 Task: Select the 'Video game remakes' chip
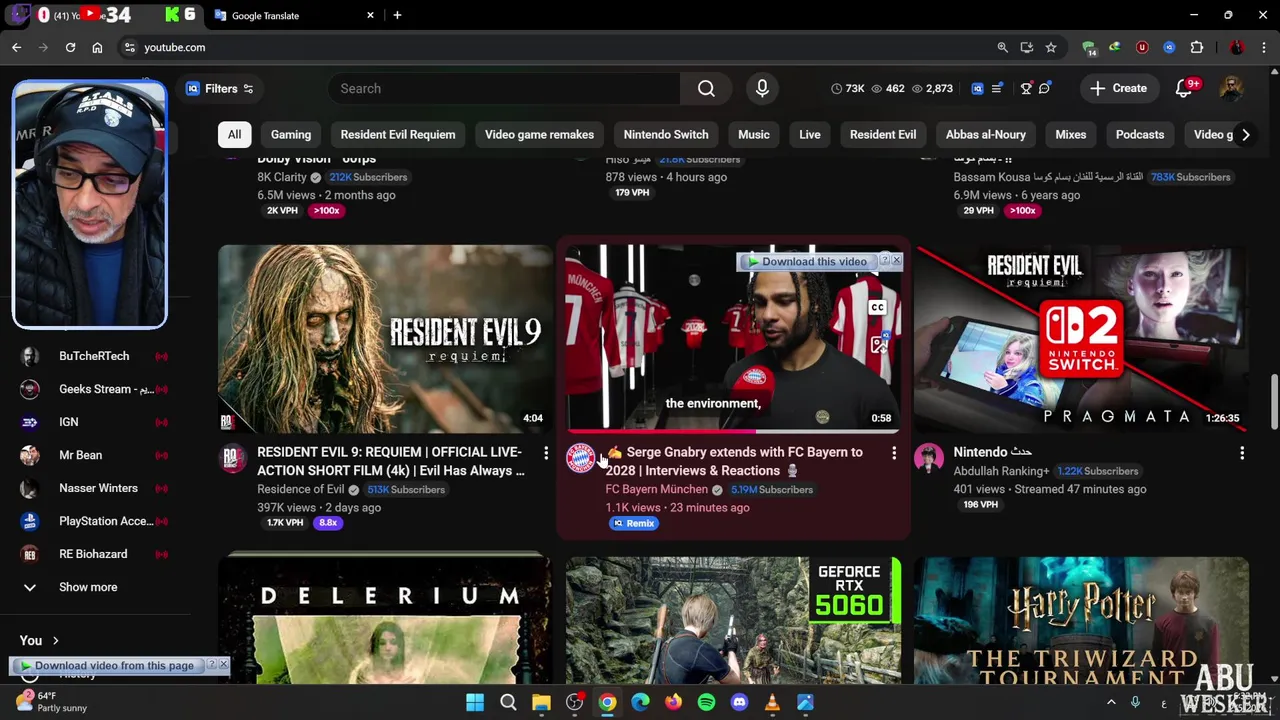click(x=539, y=134)
